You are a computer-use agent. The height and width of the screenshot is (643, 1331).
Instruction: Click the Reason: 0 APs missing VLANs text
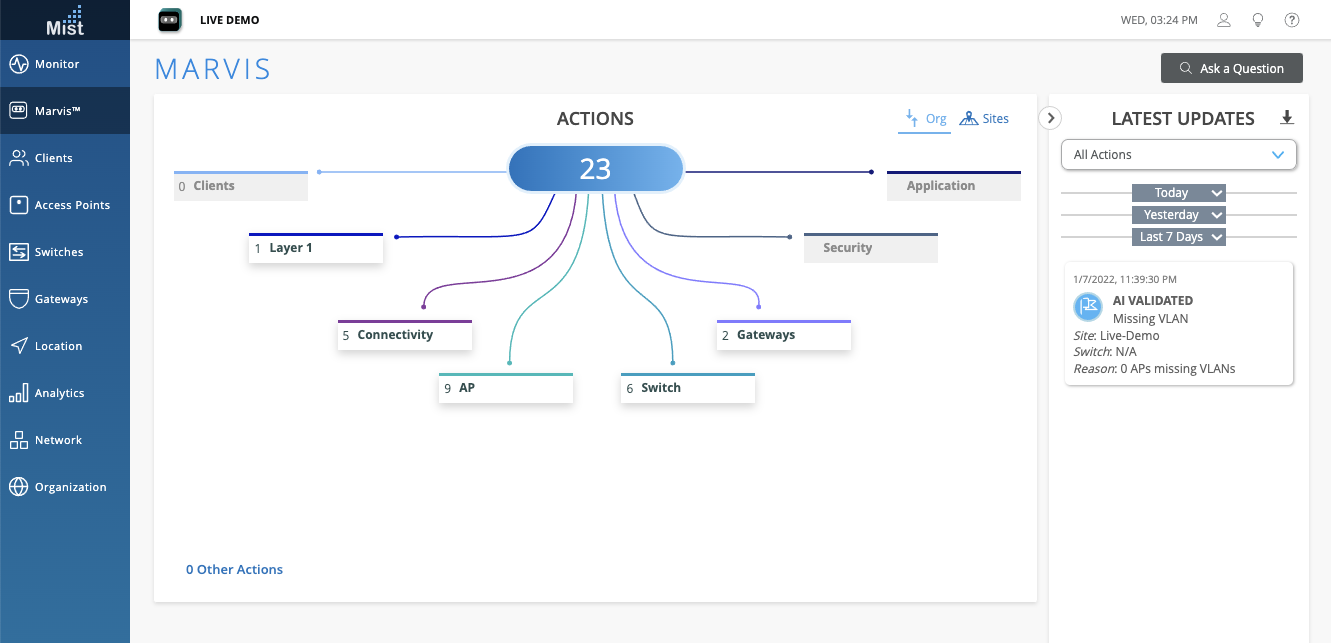pyautogui.click(x=1155, y=369)
